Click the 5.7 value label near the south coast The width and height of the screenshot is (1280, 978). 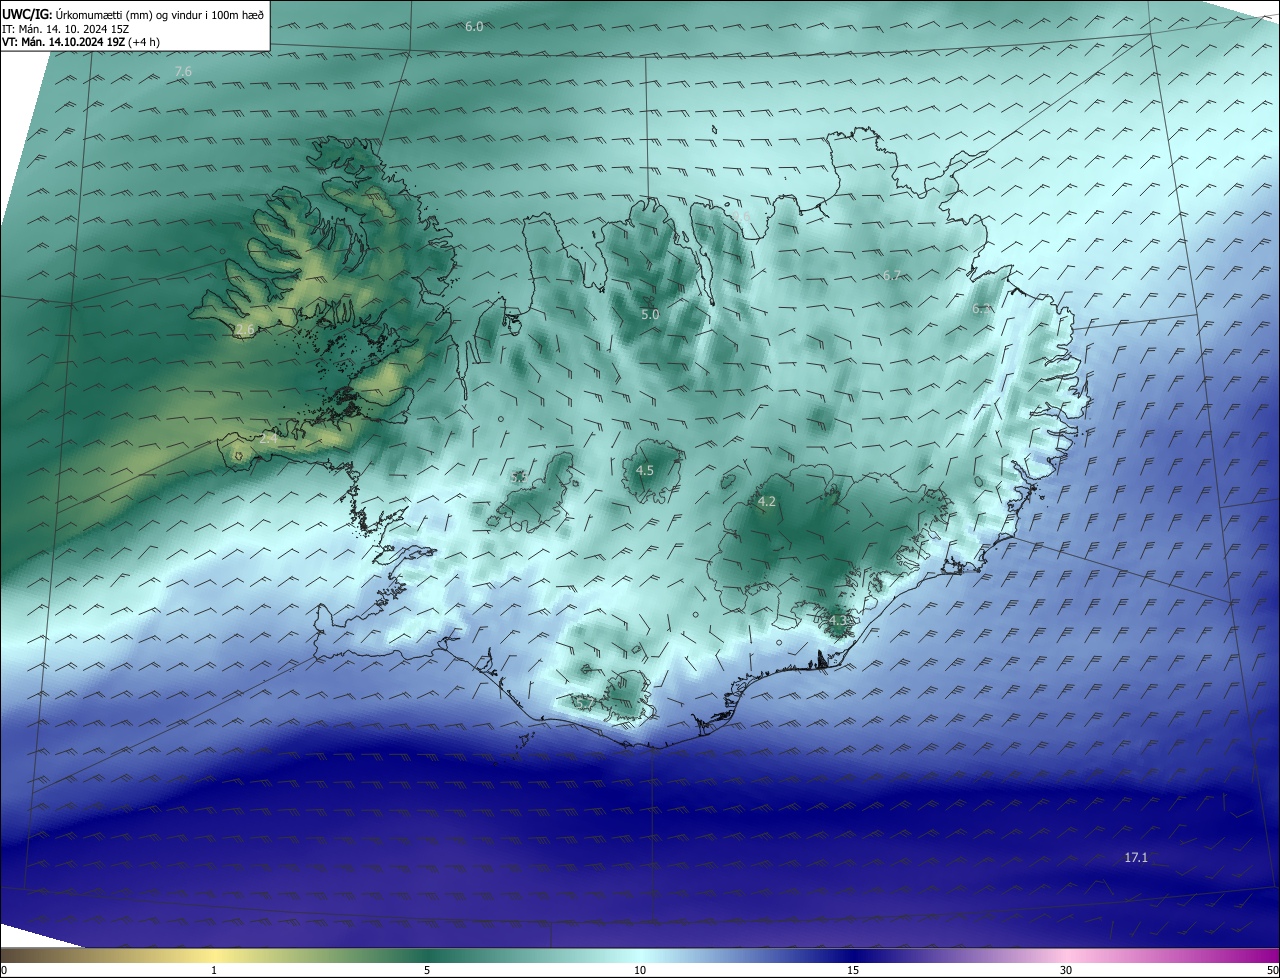(584, 702)
